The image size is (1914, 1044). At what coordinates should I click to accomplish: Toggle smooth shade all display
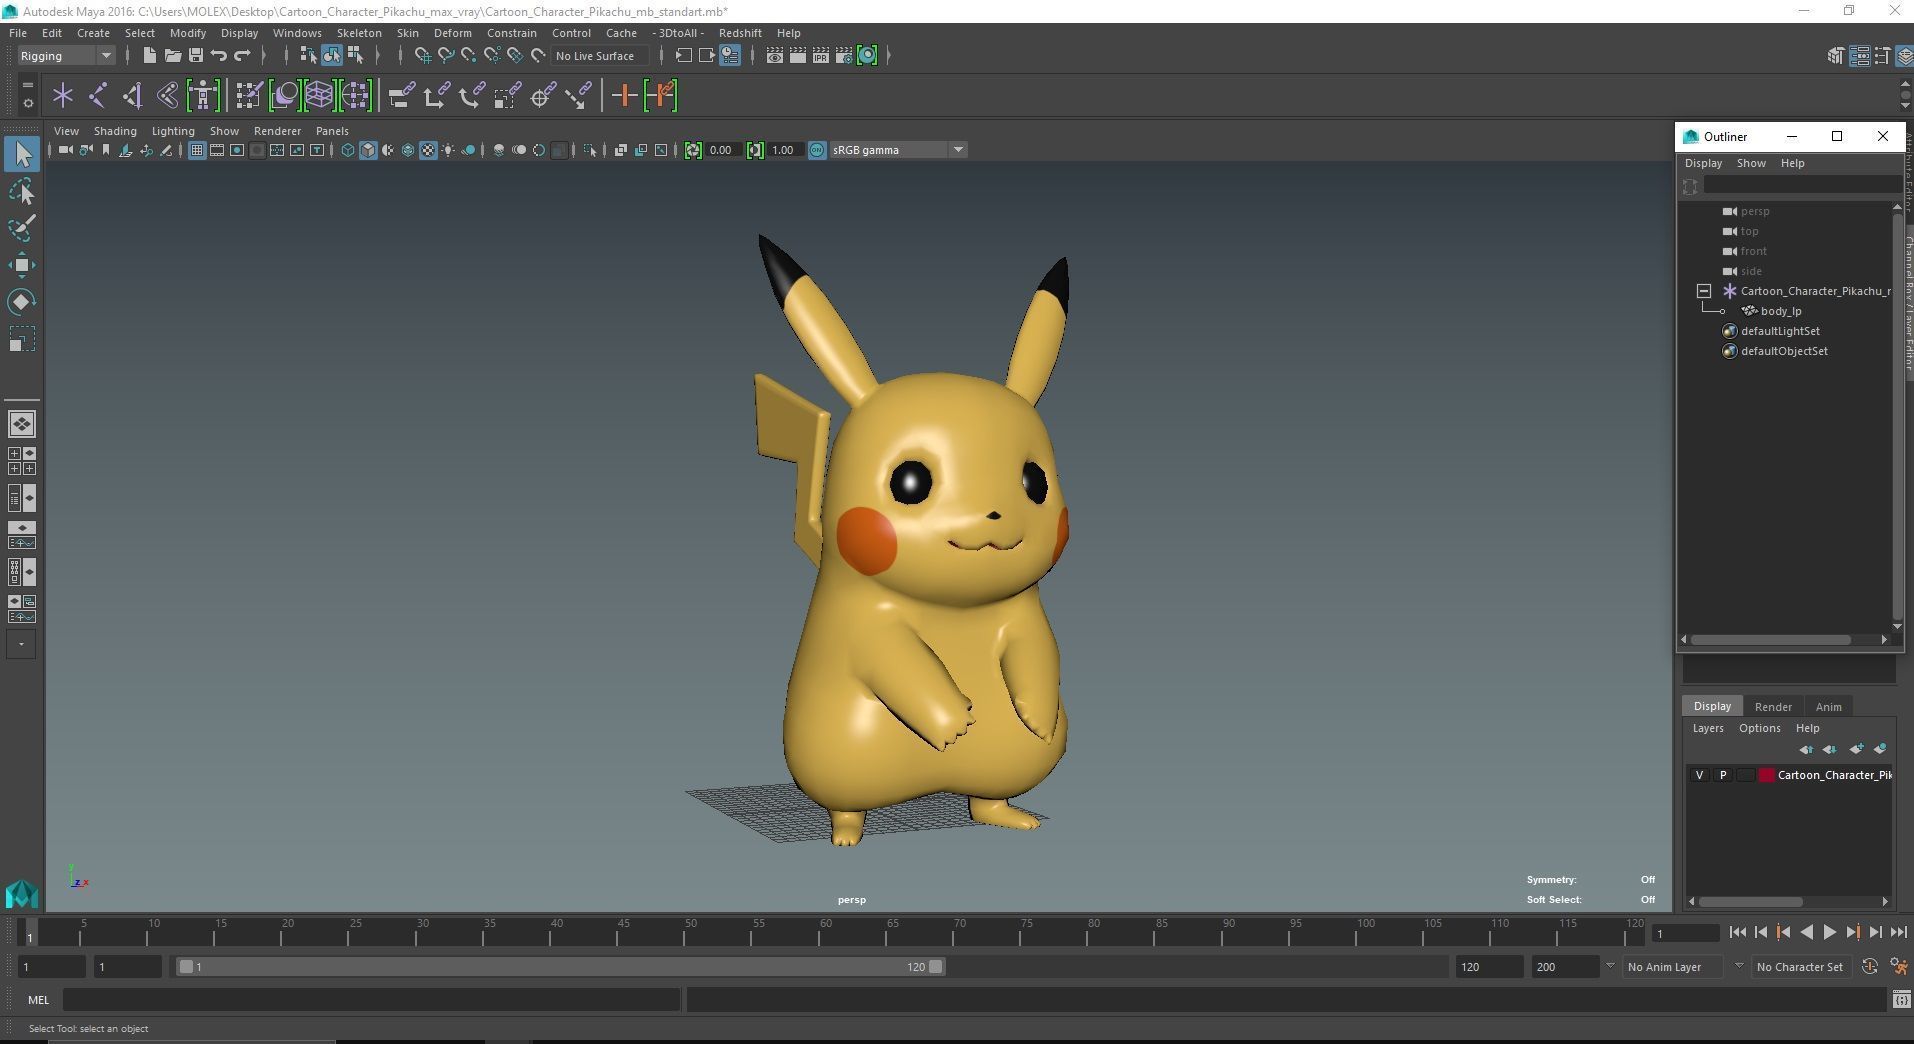(368, 150)
